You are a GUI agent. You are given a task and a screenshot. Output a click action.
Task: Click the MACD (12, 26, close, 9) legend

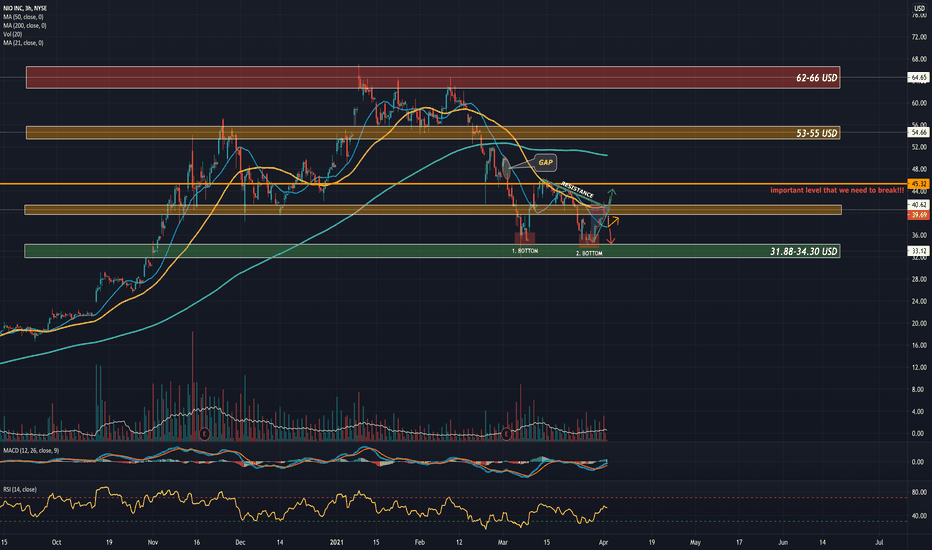31,451
